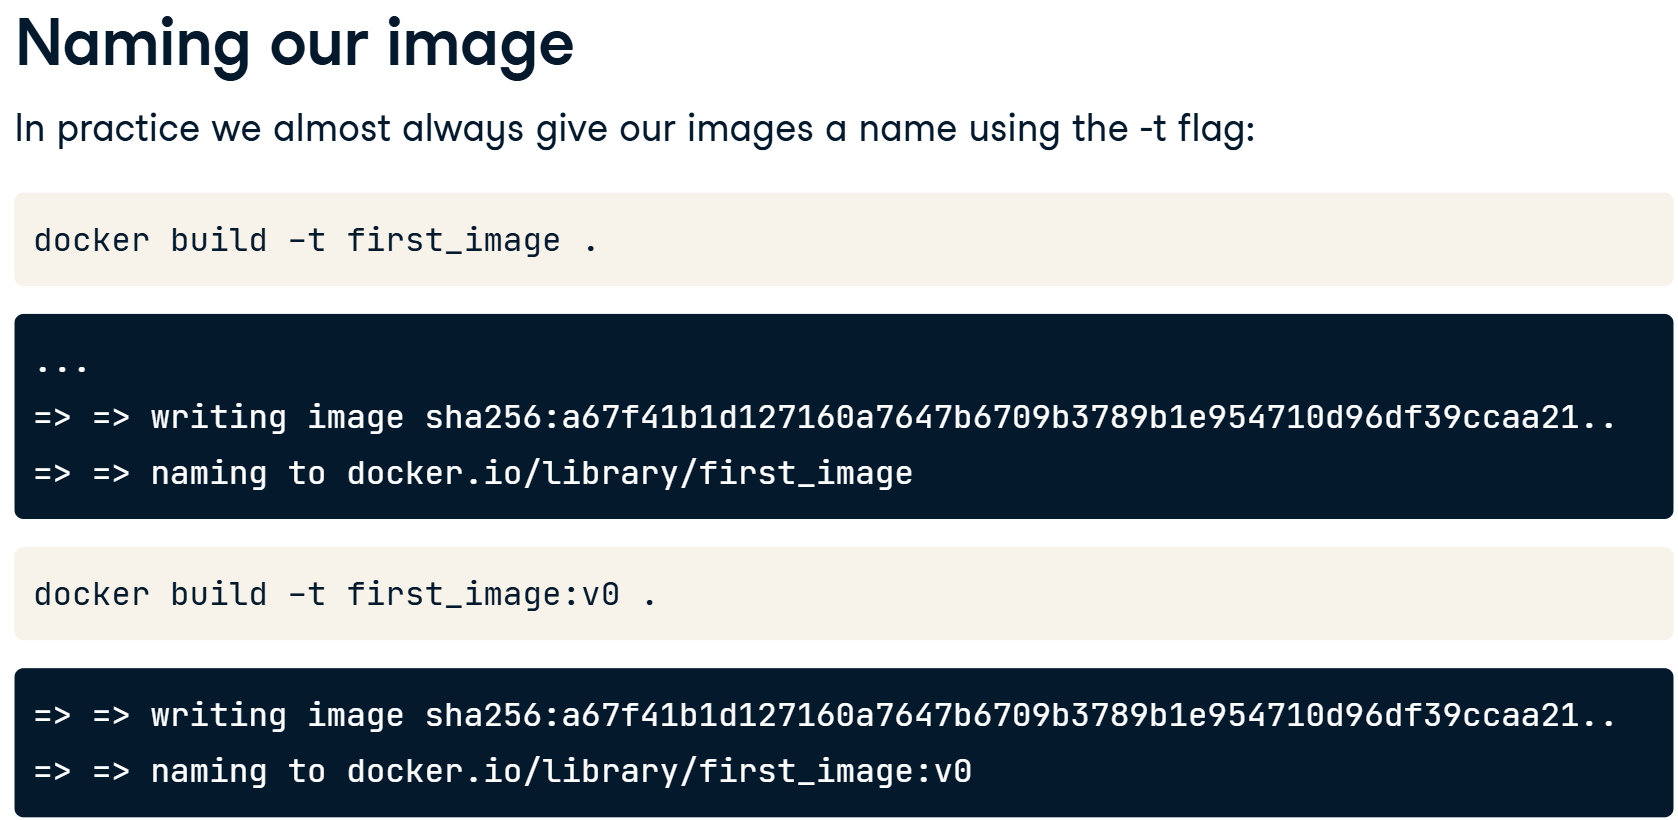Click the arrows before the first "naming to"
This screenshot has height=820, width=1678.
pos(82,473)
